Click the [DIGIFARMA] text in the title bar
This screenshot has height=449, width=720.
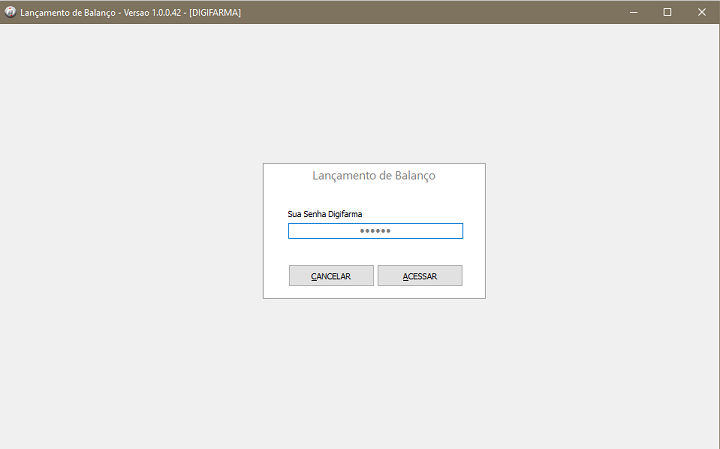215,12
